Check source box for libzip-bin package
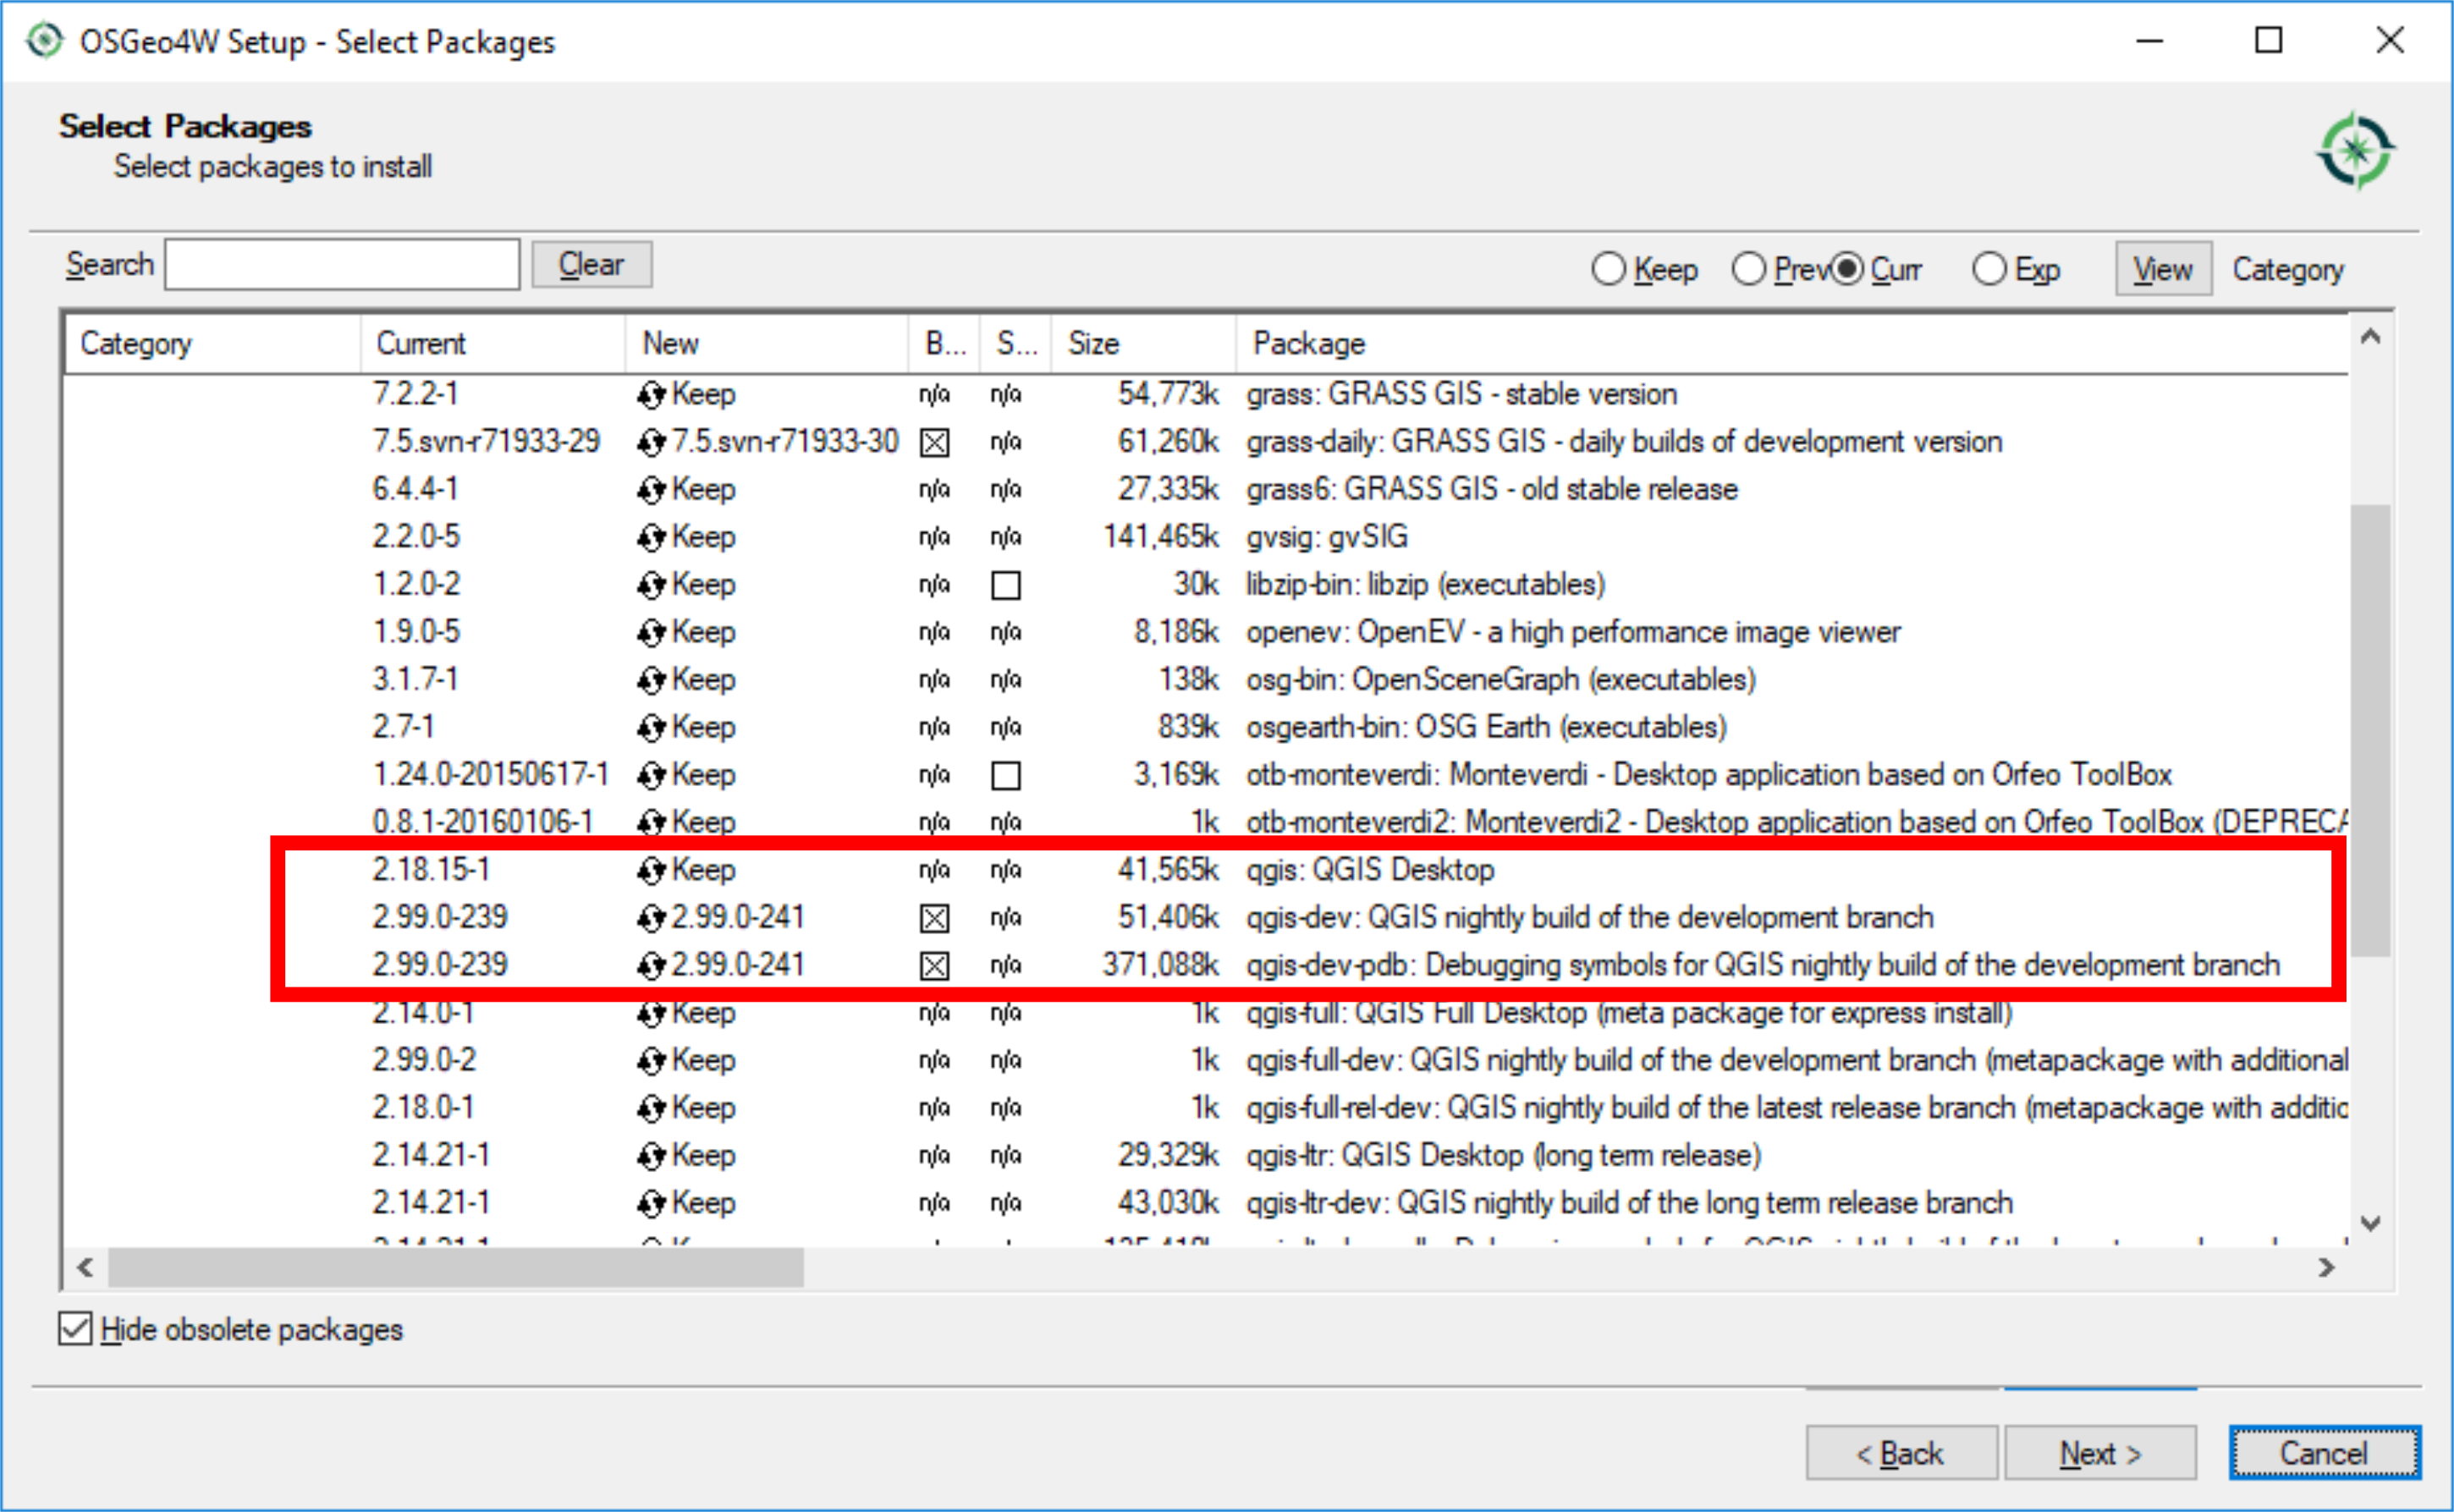The height and width of the screenshot is (1512, 2454). tap(1005, 585)
